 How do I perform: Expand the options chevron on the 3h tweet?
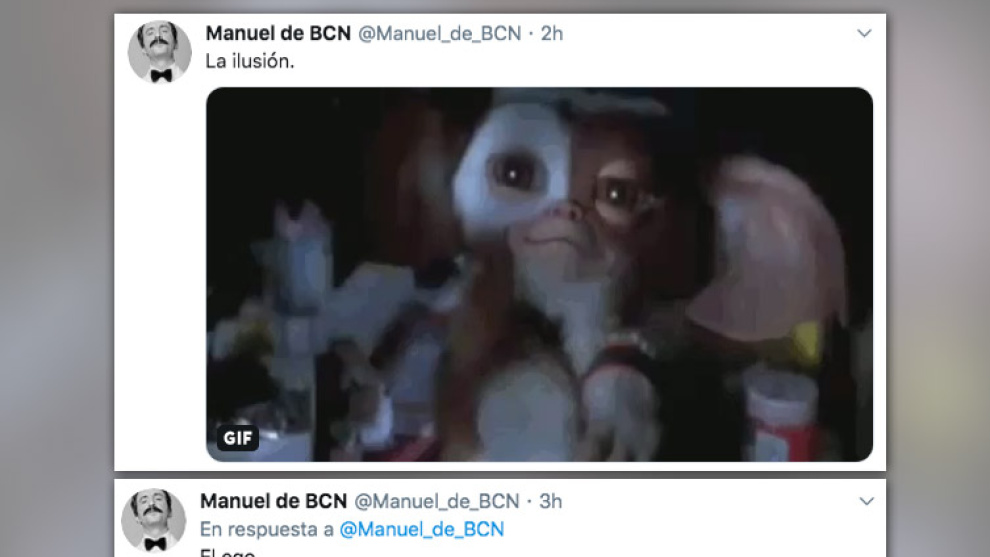pos(866,501)
